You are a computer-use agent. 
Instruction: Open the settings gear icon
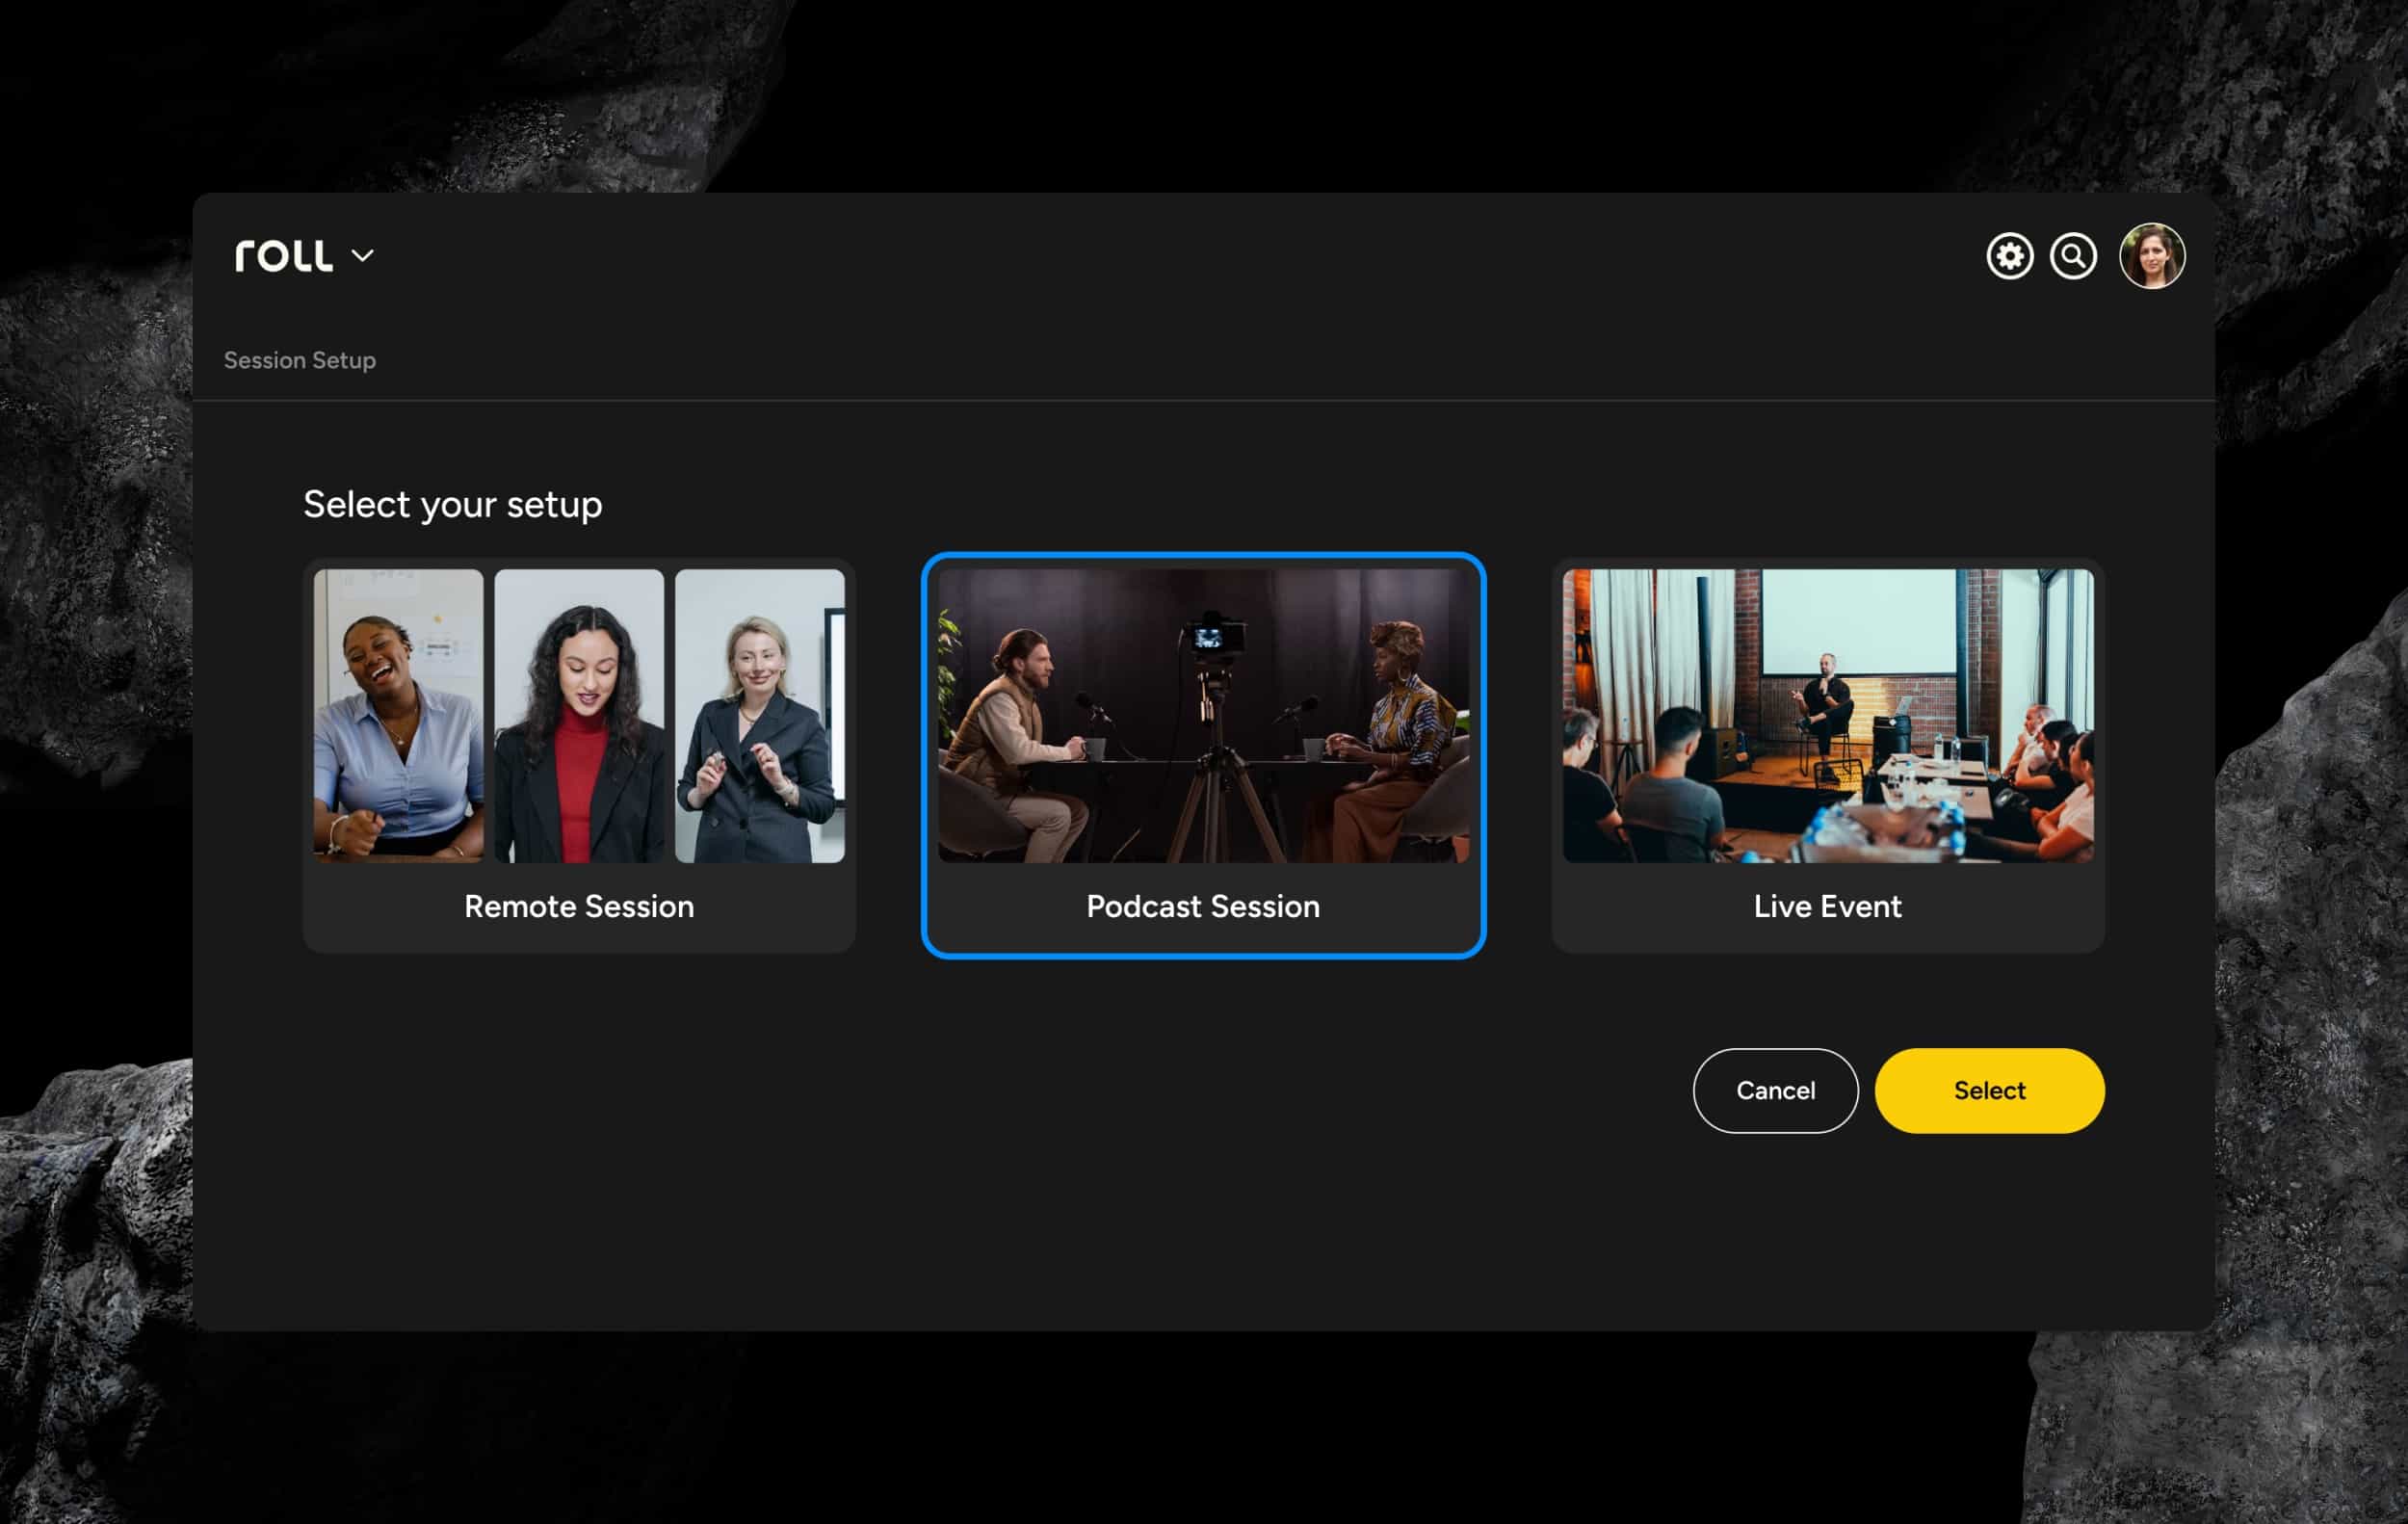pos(2009,256)
